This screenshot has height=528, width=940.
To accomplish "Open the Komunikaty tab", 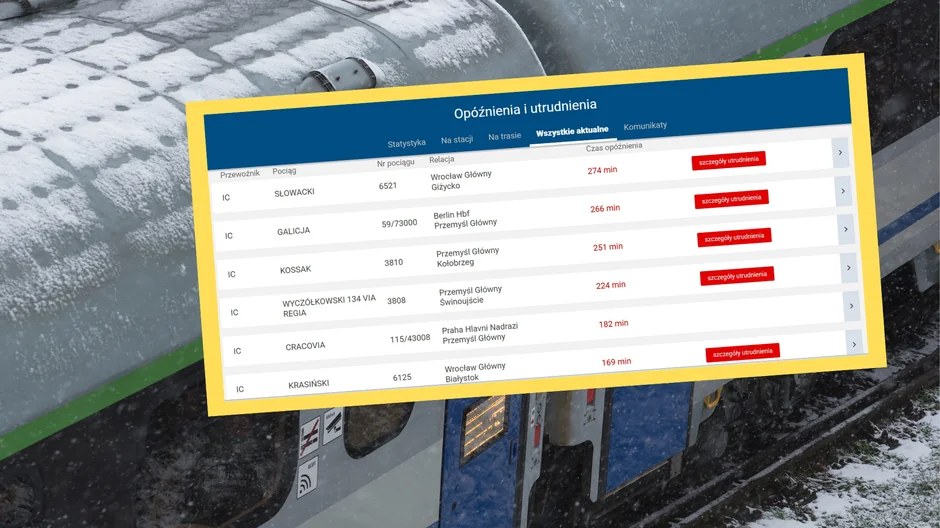I will (x=645, y=126).
